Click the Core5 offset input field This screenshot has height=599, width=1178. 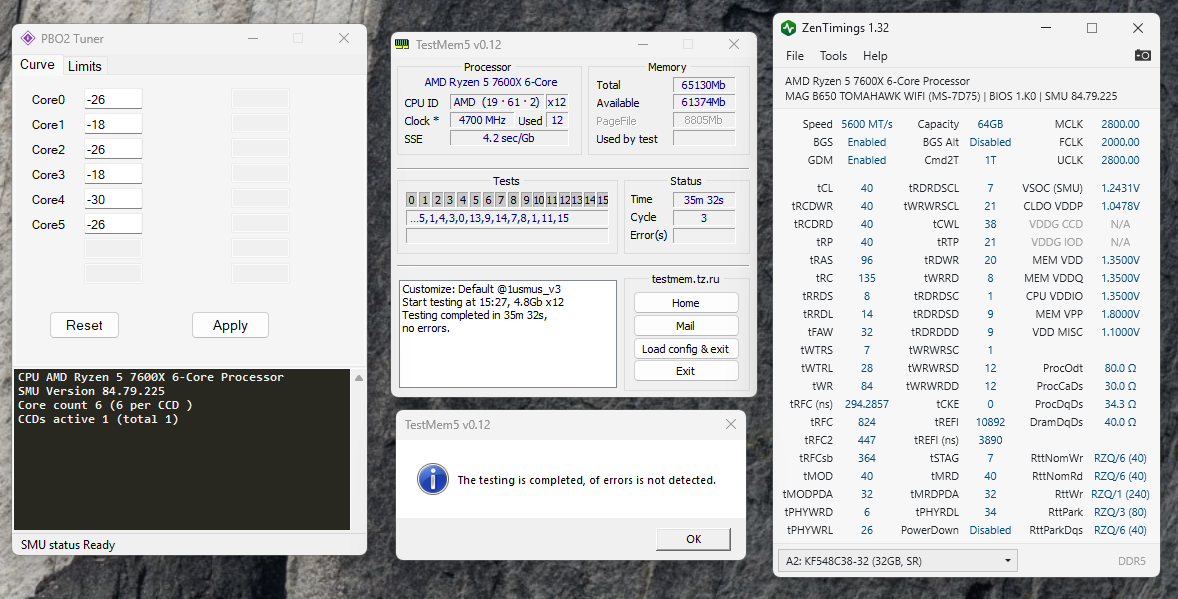click(113, 224)
